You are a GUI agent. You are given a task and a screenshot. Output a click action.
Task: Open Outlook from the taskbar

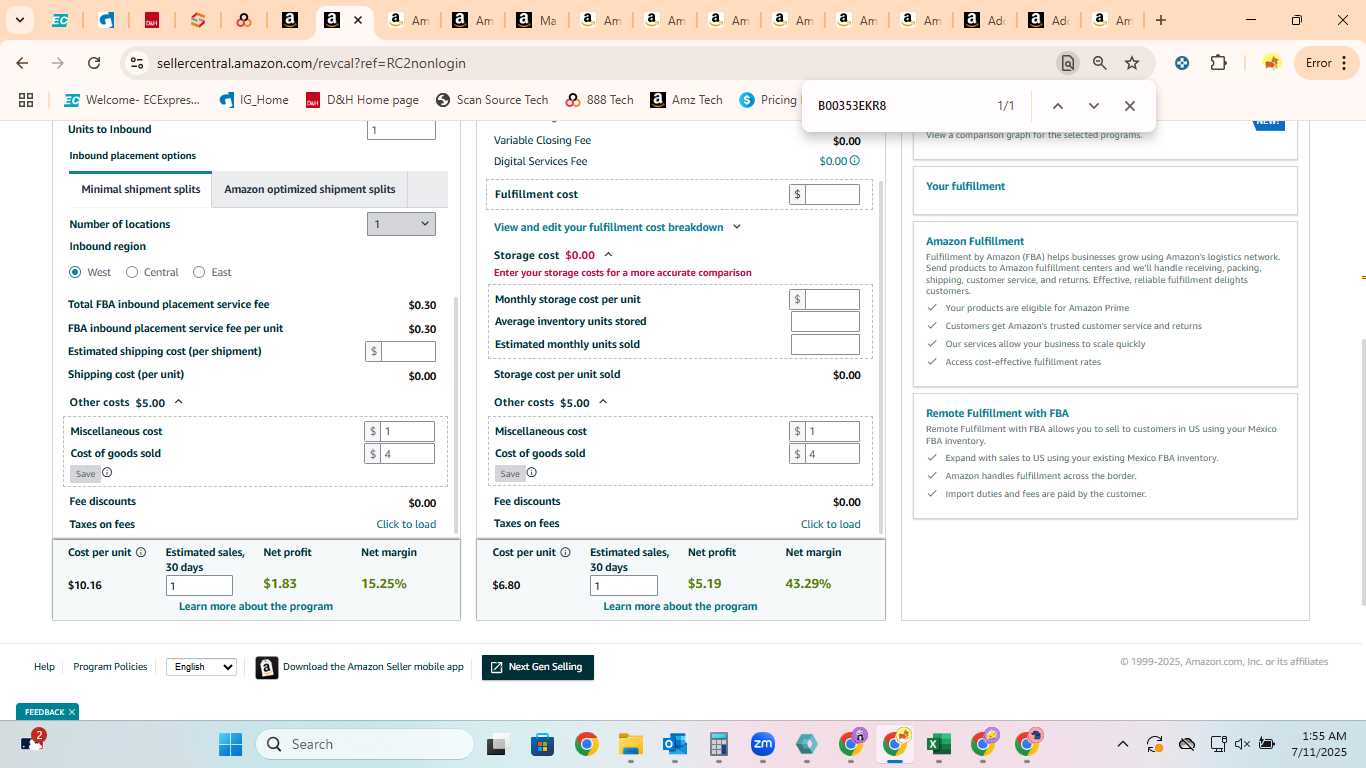[x=674, y=744]
